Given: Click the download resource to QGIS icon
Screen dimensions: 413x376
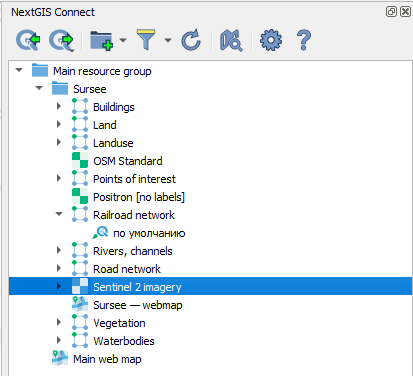Looking at the screenshot, I should coord(28,40).
